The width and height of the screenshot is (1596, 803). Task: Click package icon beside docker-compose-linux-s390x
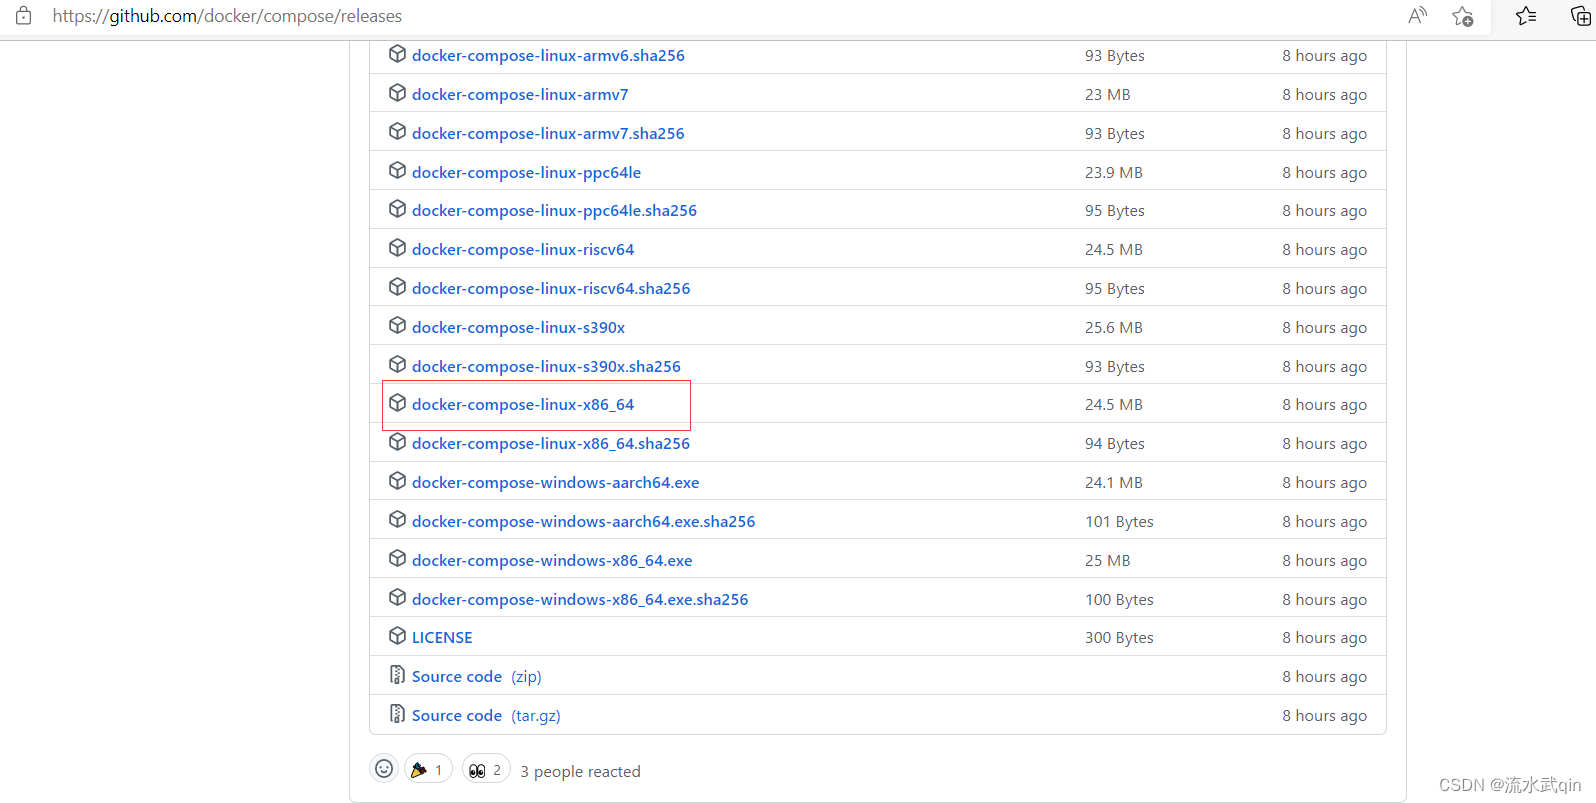pyautogui.click(x=397, y=326)
